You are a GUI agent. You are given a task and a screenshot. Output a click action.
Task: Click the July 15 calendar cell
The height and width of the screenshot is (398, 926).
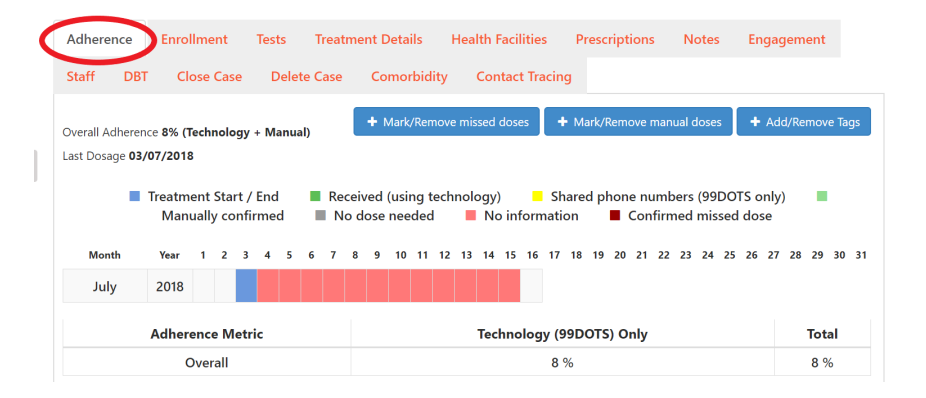pyautogui.click(x=509, y=286)
